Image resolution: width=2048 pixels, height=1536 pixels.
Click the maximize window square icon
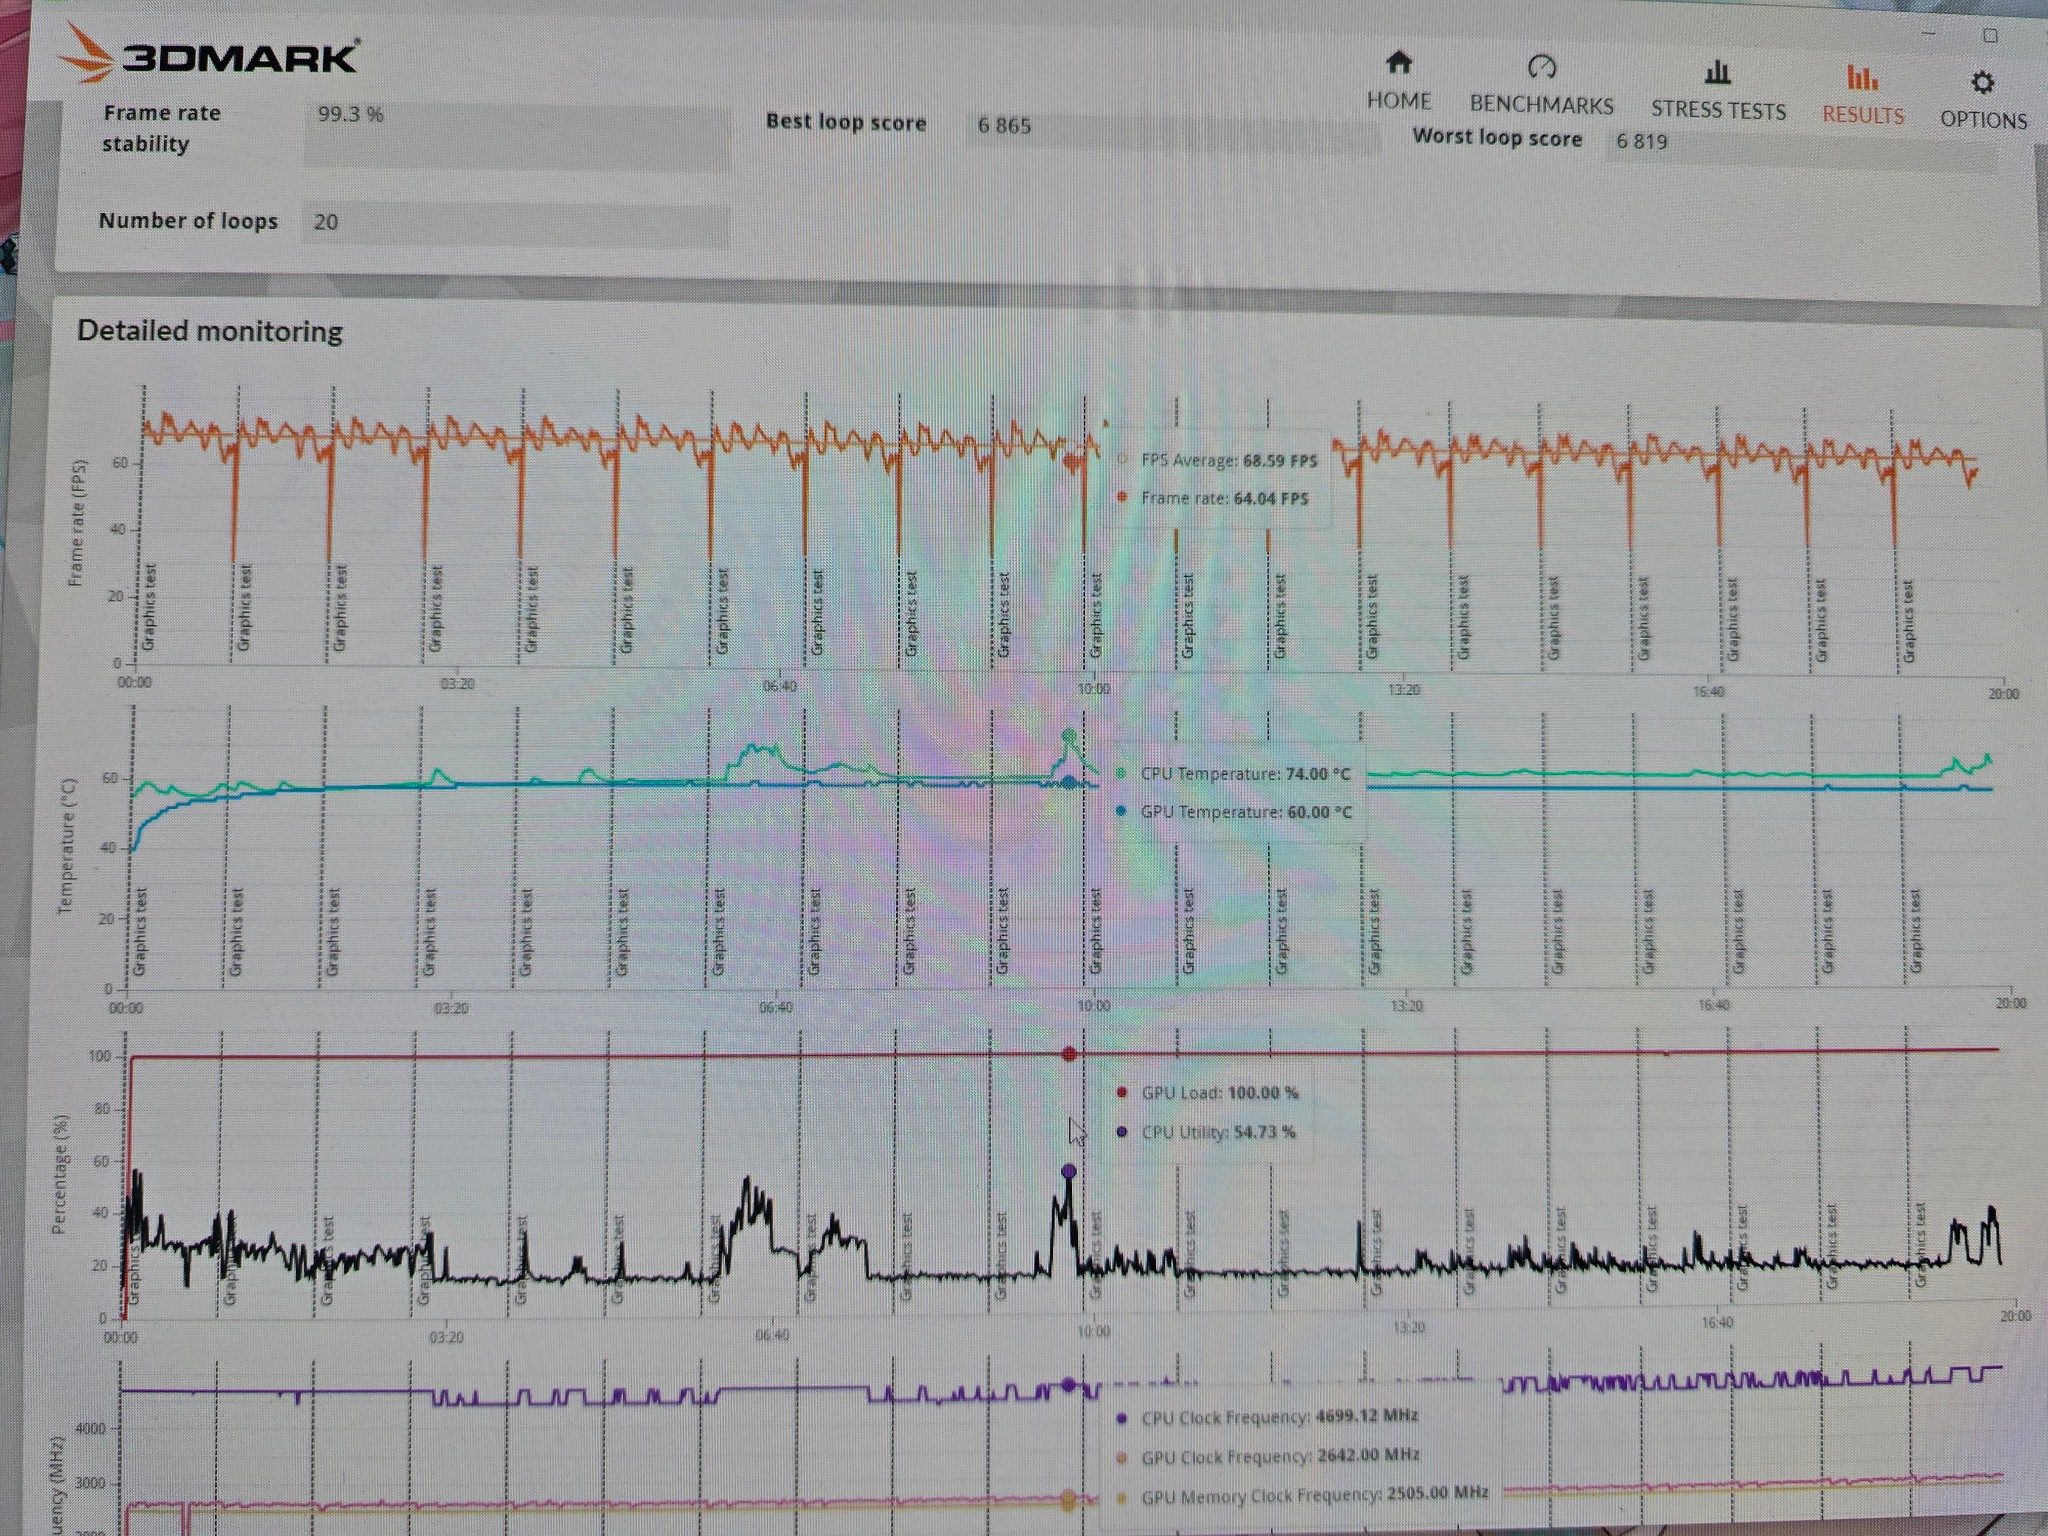coord(1990,36)
